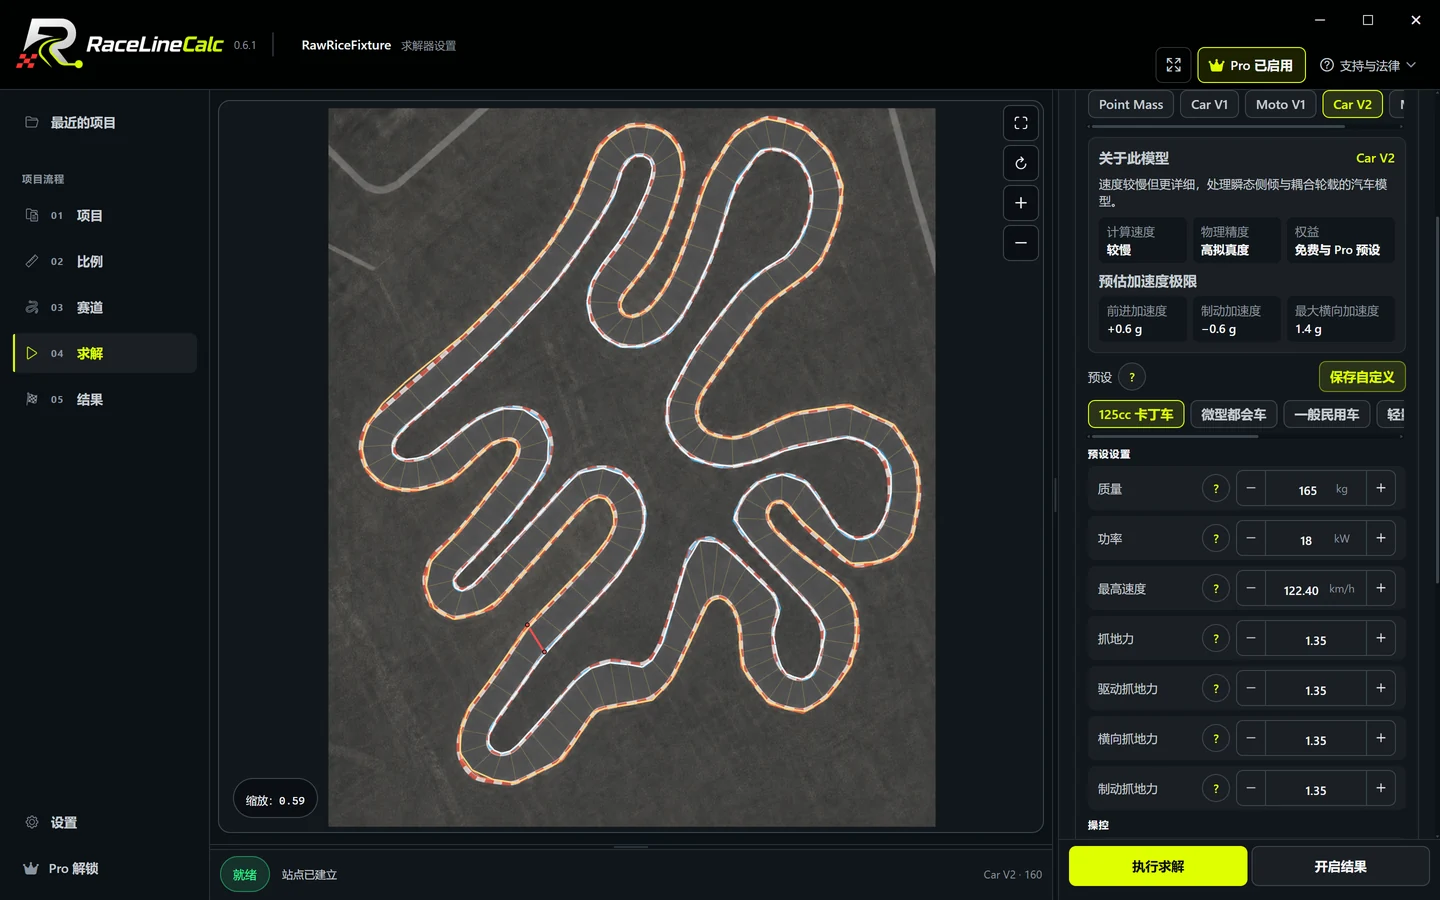Reset the map view rotation icon
The image size is (1440, 900).
(1021, 163)
